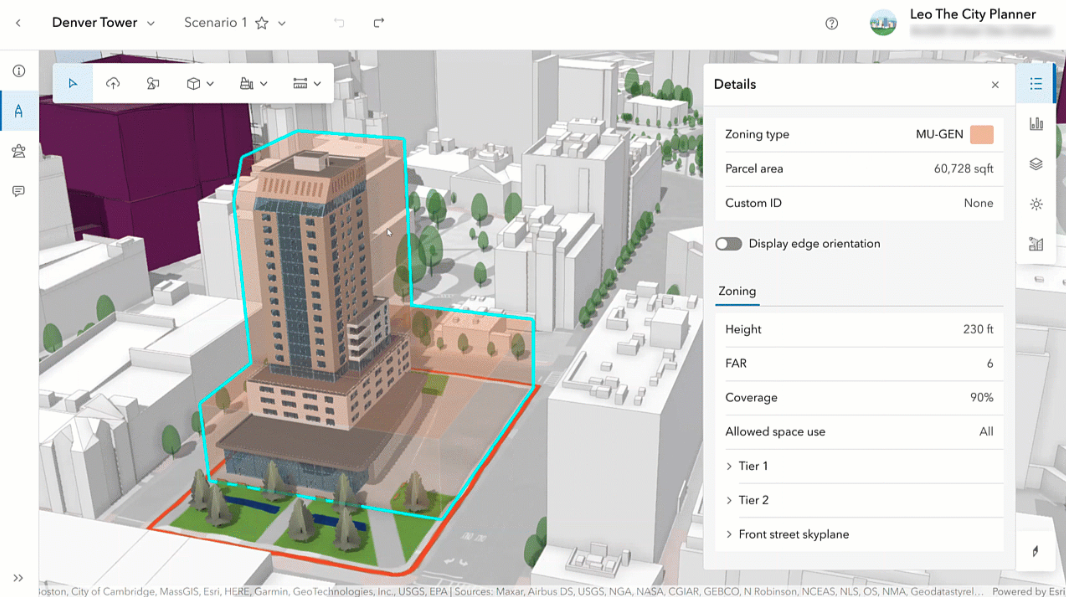Image resolution: width=1066 pixels, height=597 pixels.
Task: Open Leo The City Planner profile avatar
Action: pyautogui.click(x=883, y=23)
